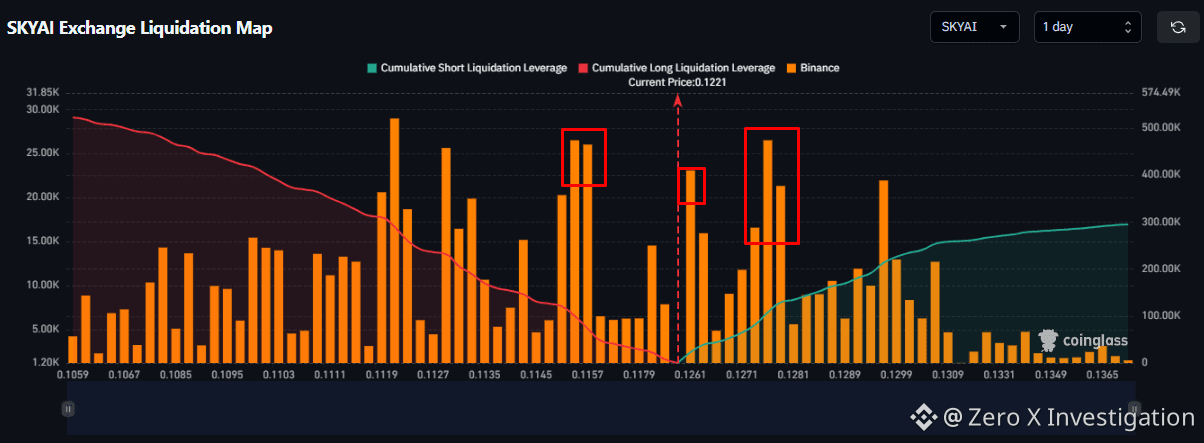
Task: Click the 100.00K right axis label
Action: 1163,316
